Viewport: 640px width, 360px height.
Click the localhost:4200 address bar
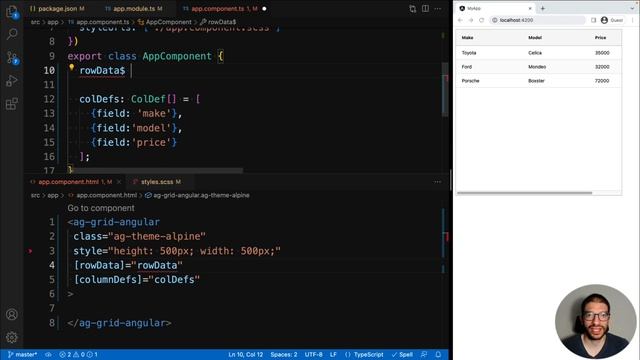point(537,20)
